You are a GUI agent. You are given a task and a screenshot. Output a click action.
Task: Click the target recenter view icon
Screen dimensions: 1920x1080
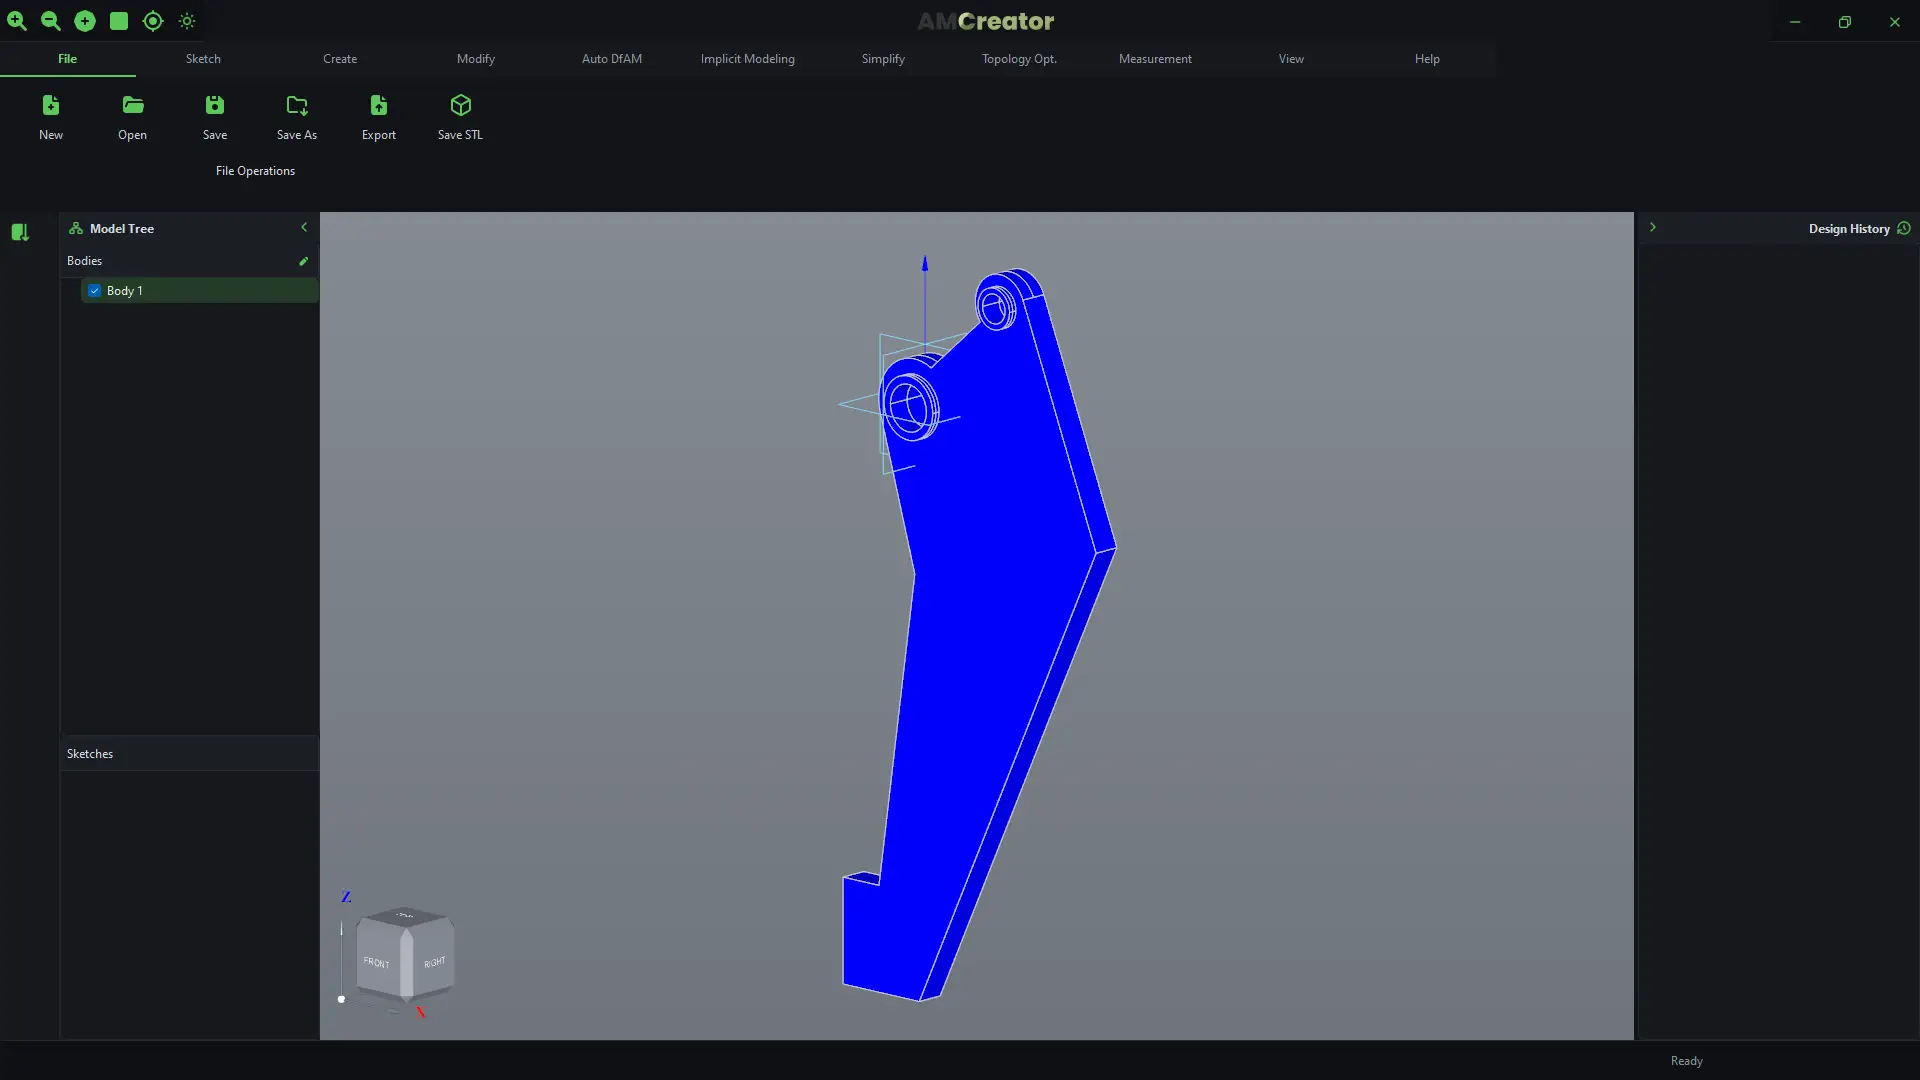(x=153, y=21)
